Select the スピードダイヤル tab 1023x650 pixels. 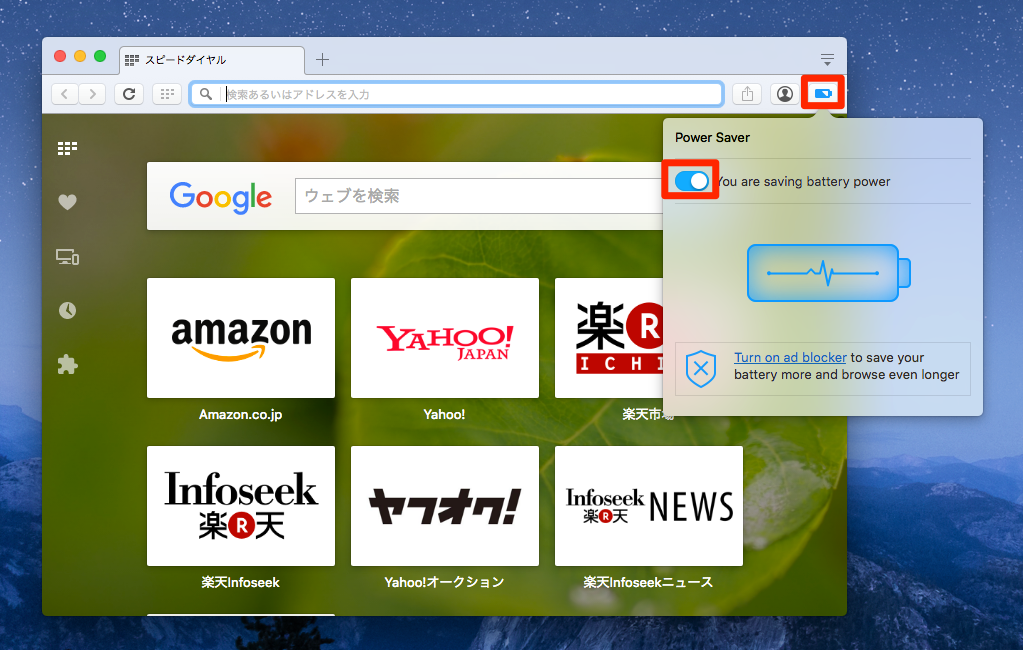[x=212, y=60]
